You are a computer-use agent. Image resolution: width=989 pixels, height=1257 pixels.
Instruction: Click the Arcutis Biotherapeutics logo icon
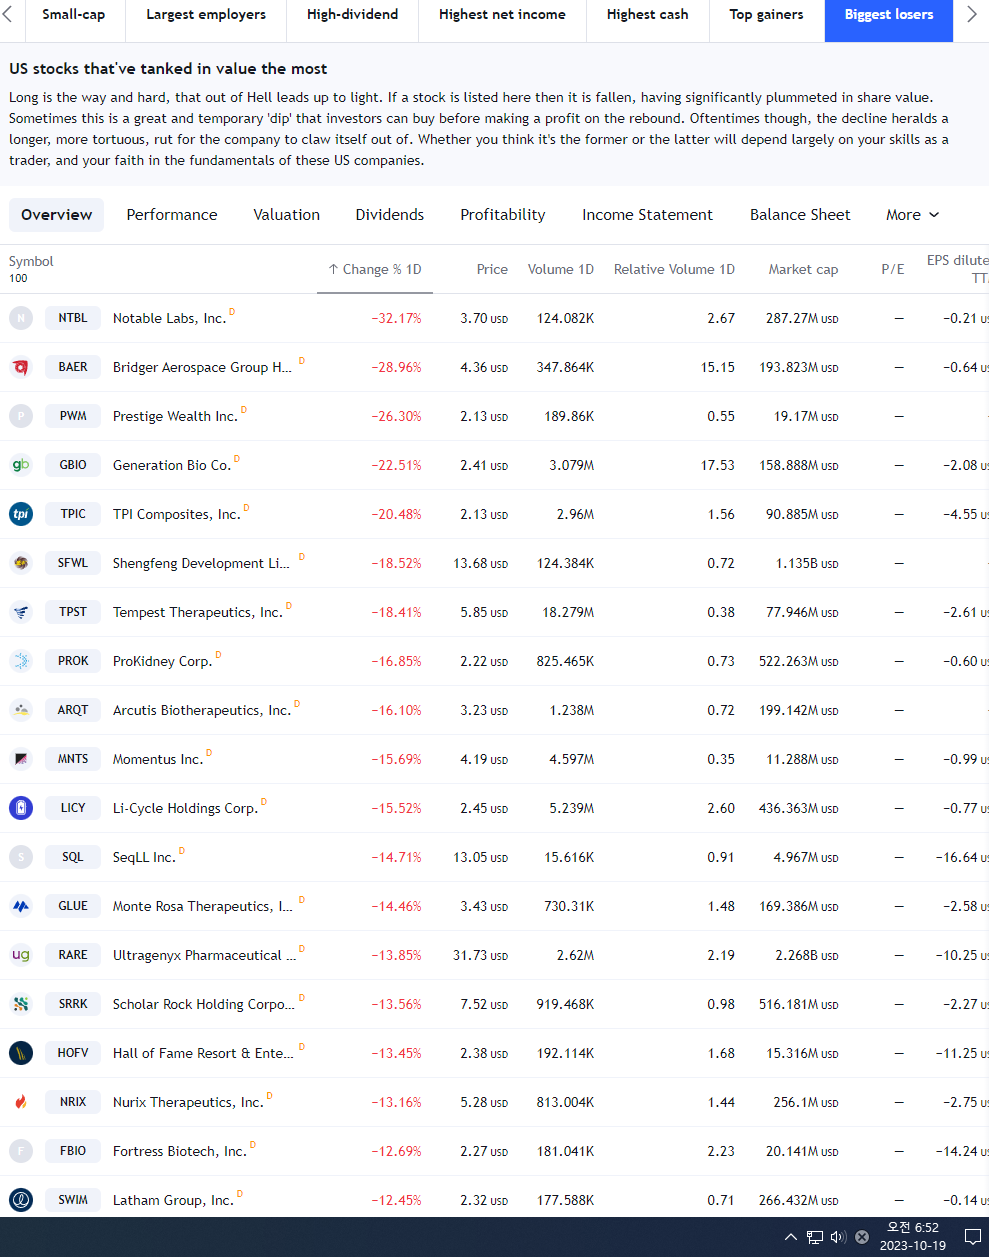click(x=21, y=710)
